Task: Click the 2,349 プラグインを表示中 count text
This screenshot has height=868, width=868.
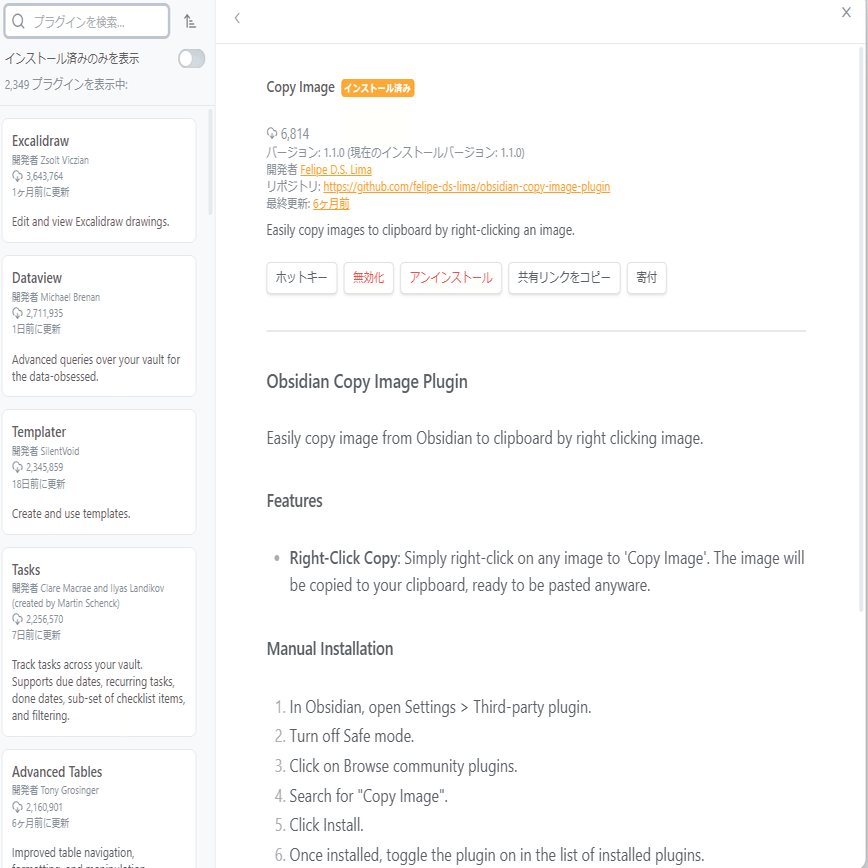Action: (66, 85)
